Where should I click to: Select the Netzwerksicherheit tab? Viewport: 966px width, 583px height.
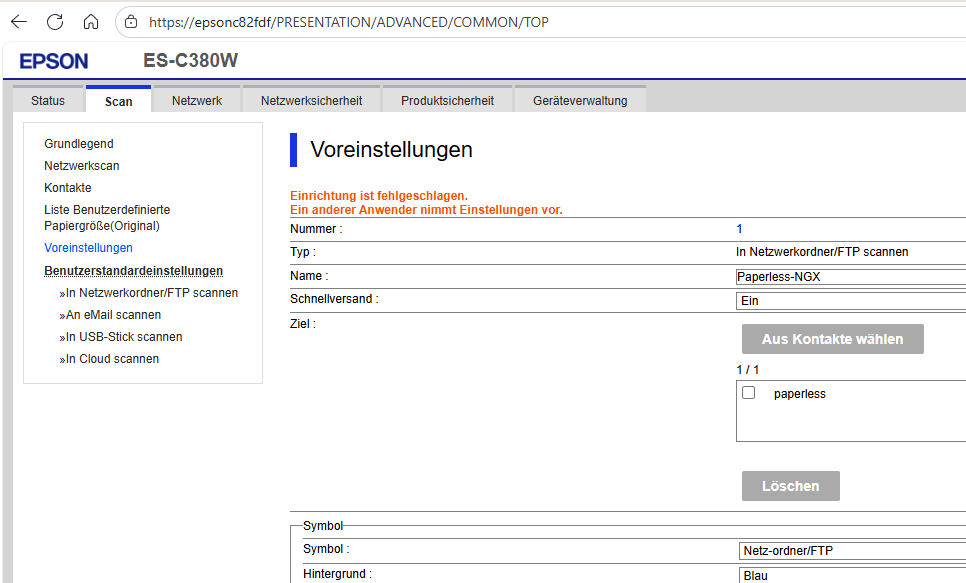pos(311,101)
